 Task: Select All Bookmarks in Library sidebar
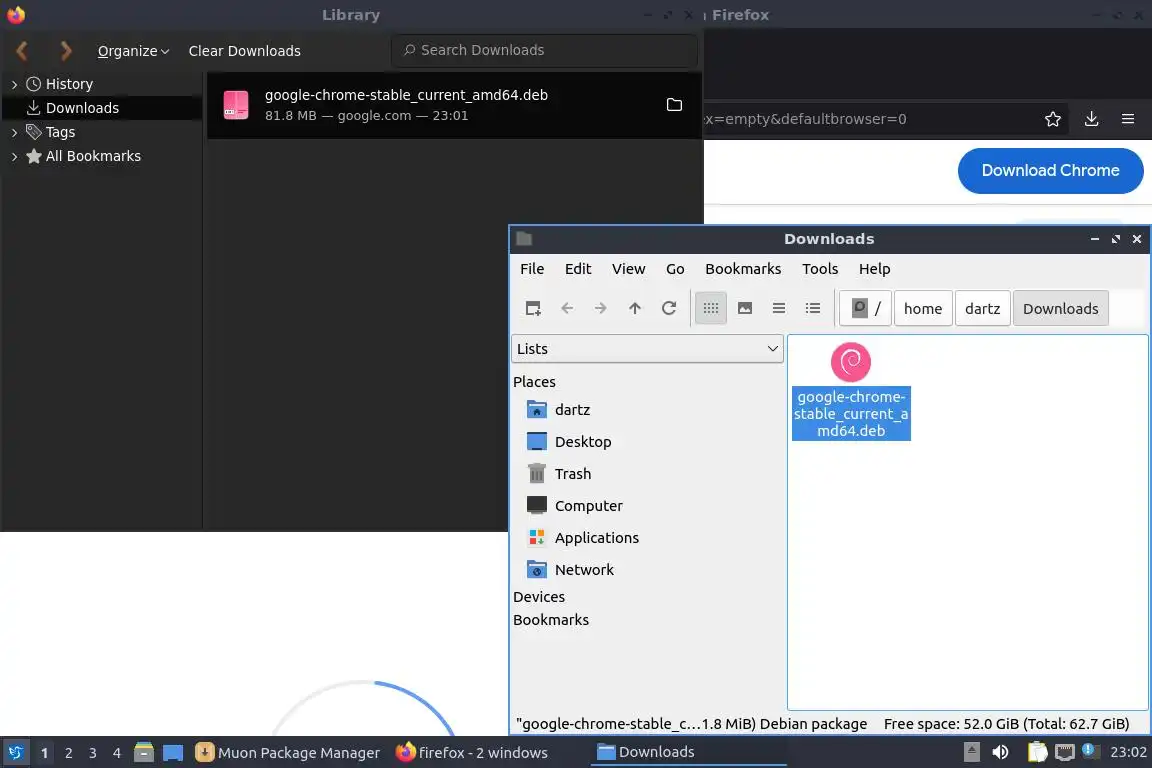click(x=93, y=156)
